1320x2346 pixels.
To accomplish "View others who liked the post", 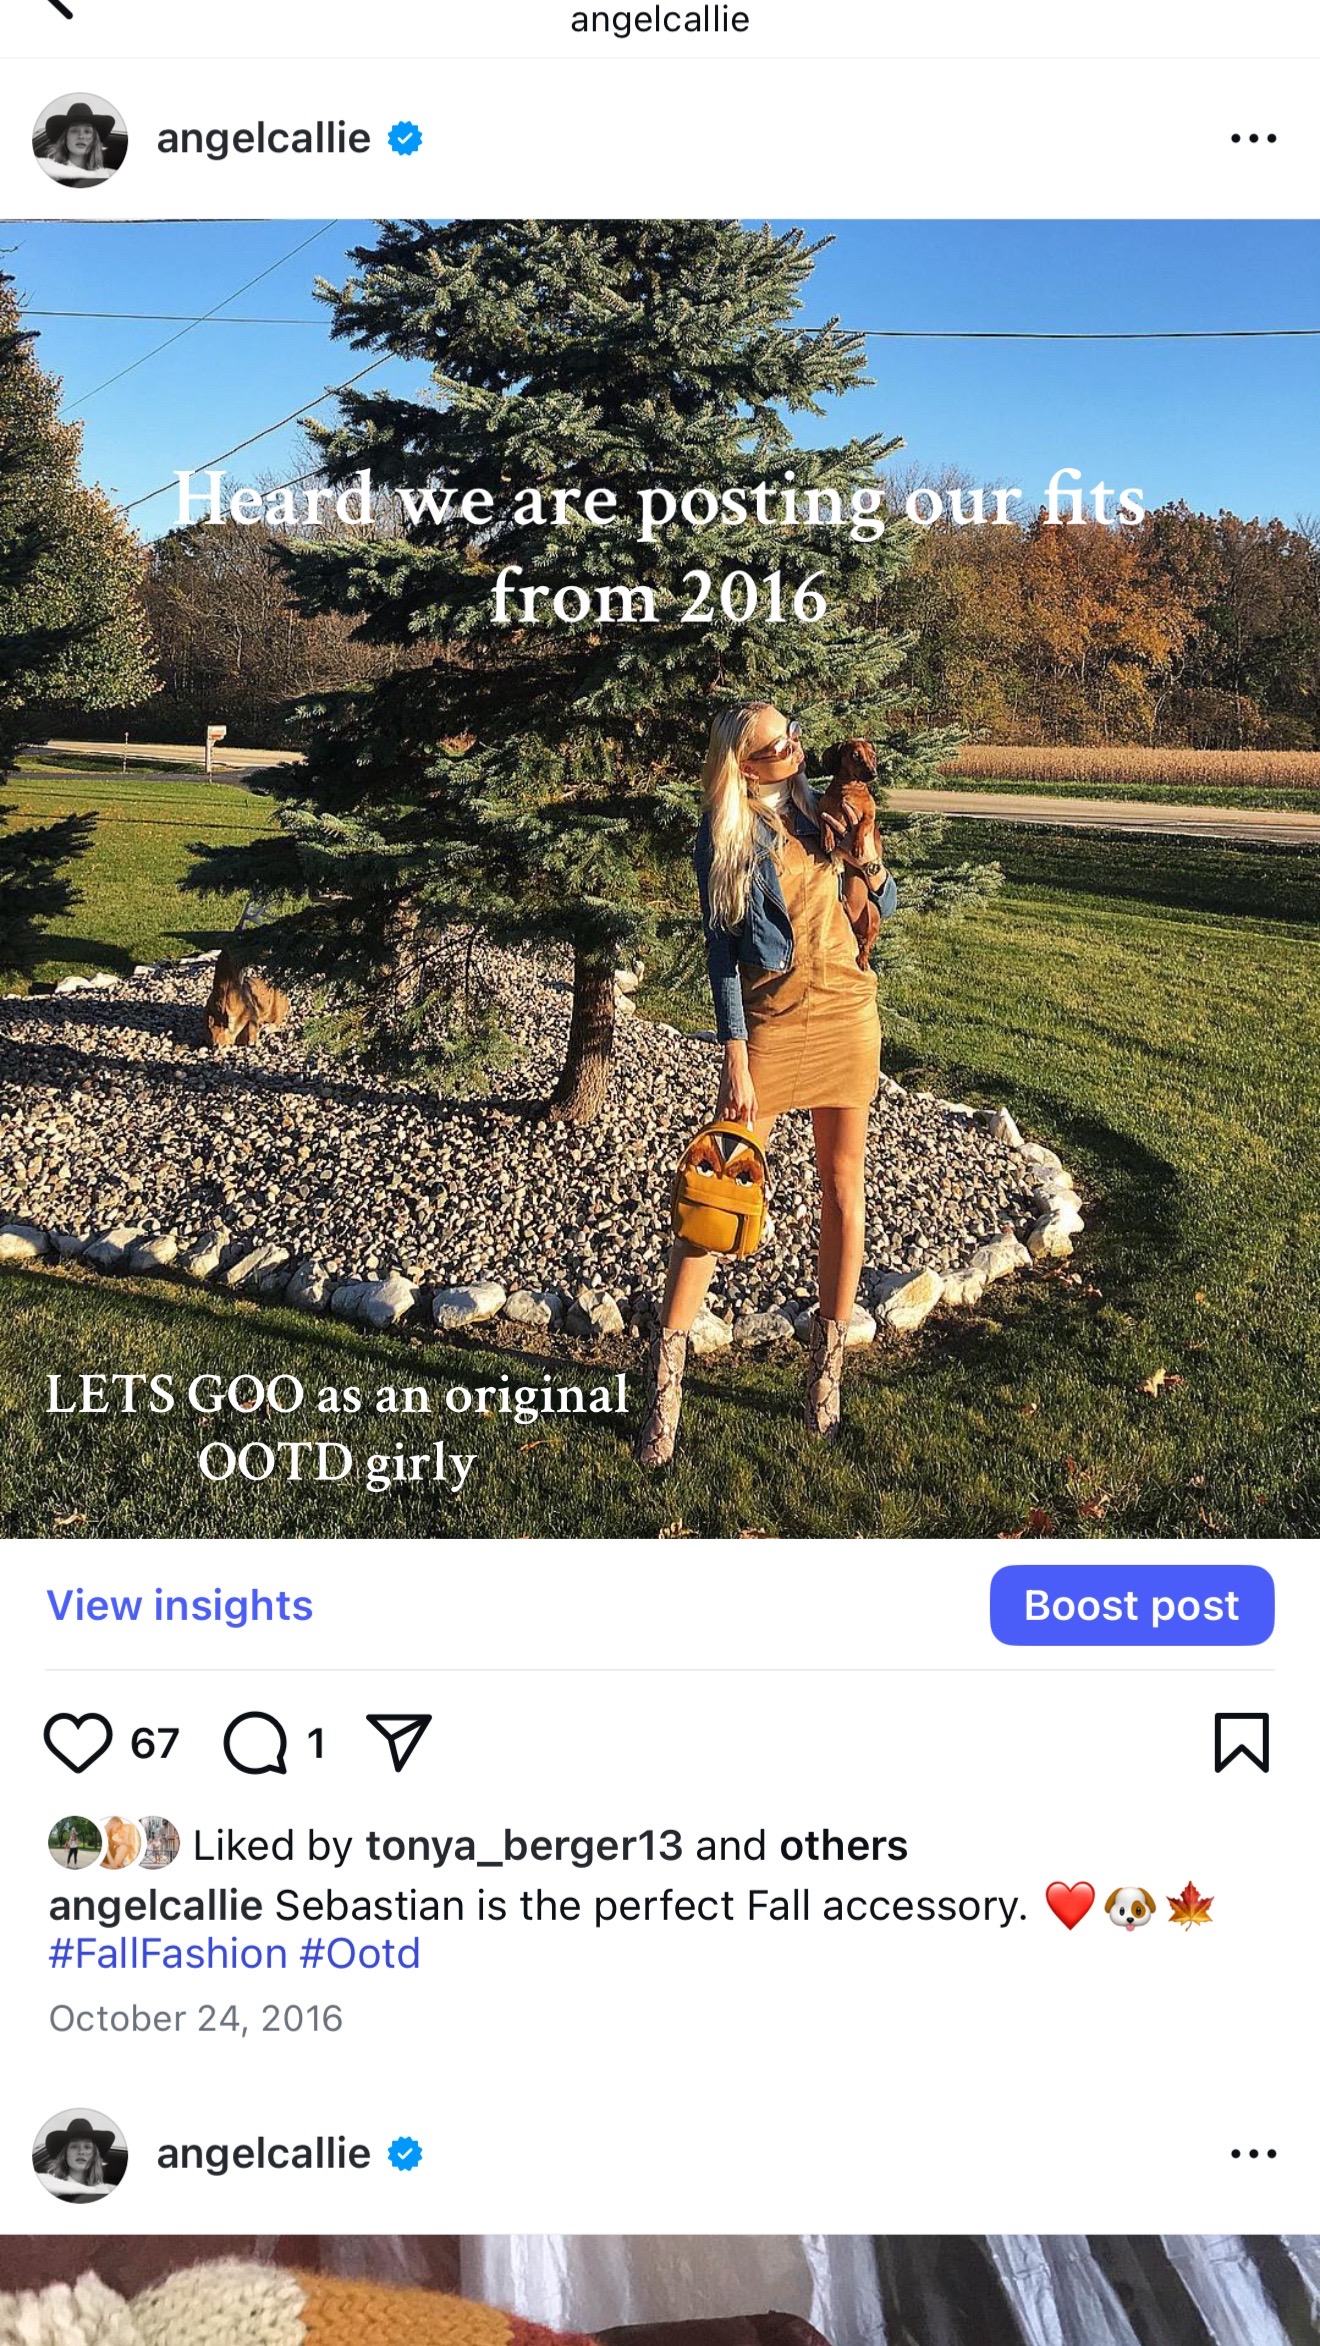I will click(843, 1845).
